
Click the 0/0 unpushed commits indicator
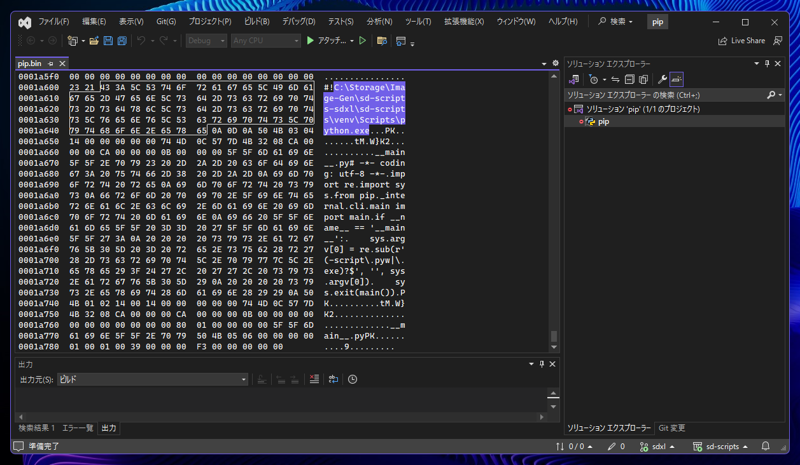pos(574,446)
